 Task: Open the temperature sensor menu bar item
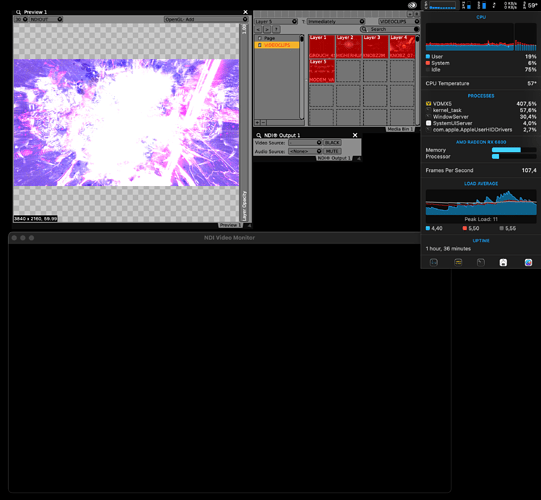coord(530,5)
